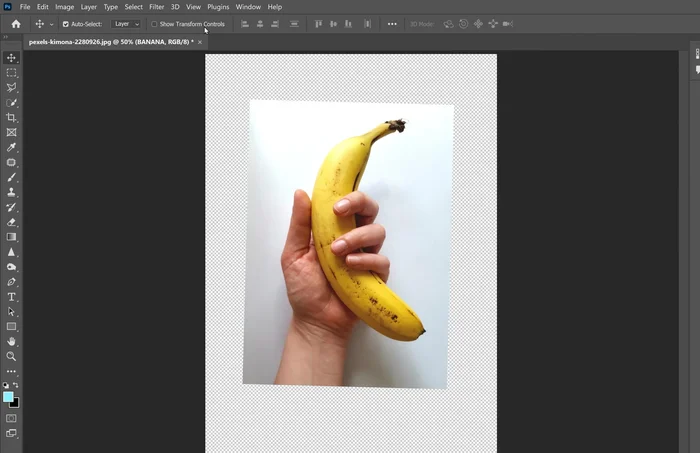700x453 pixels.
Task: Expand the Move tool preset picker arrow
Action: coord(52,24)
